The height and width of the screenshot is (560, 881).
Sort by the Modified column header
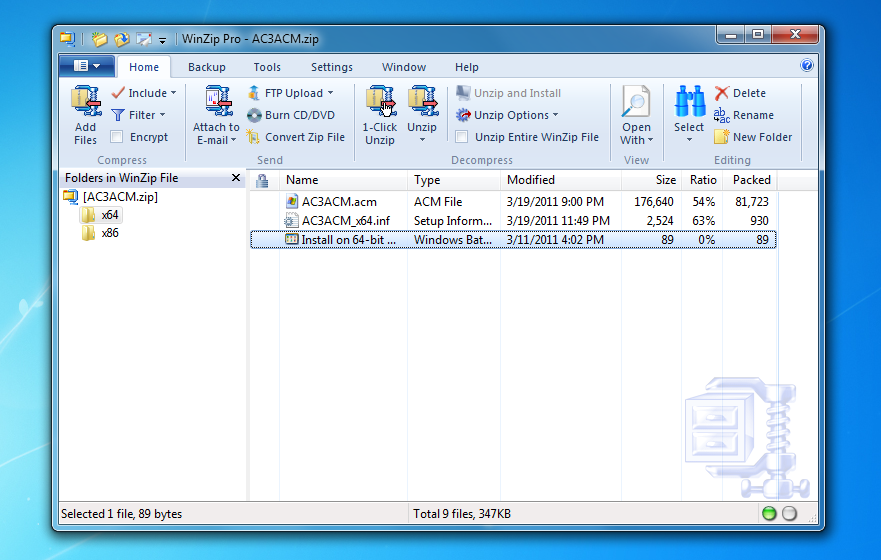(561, 180)
